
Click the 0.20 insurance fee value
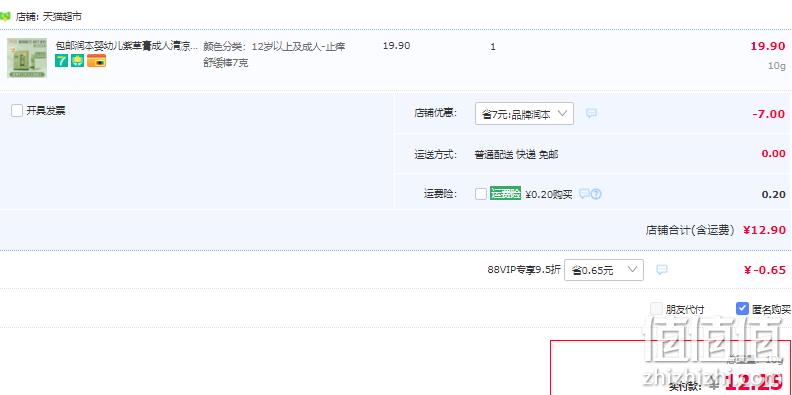tap(773, 194)
